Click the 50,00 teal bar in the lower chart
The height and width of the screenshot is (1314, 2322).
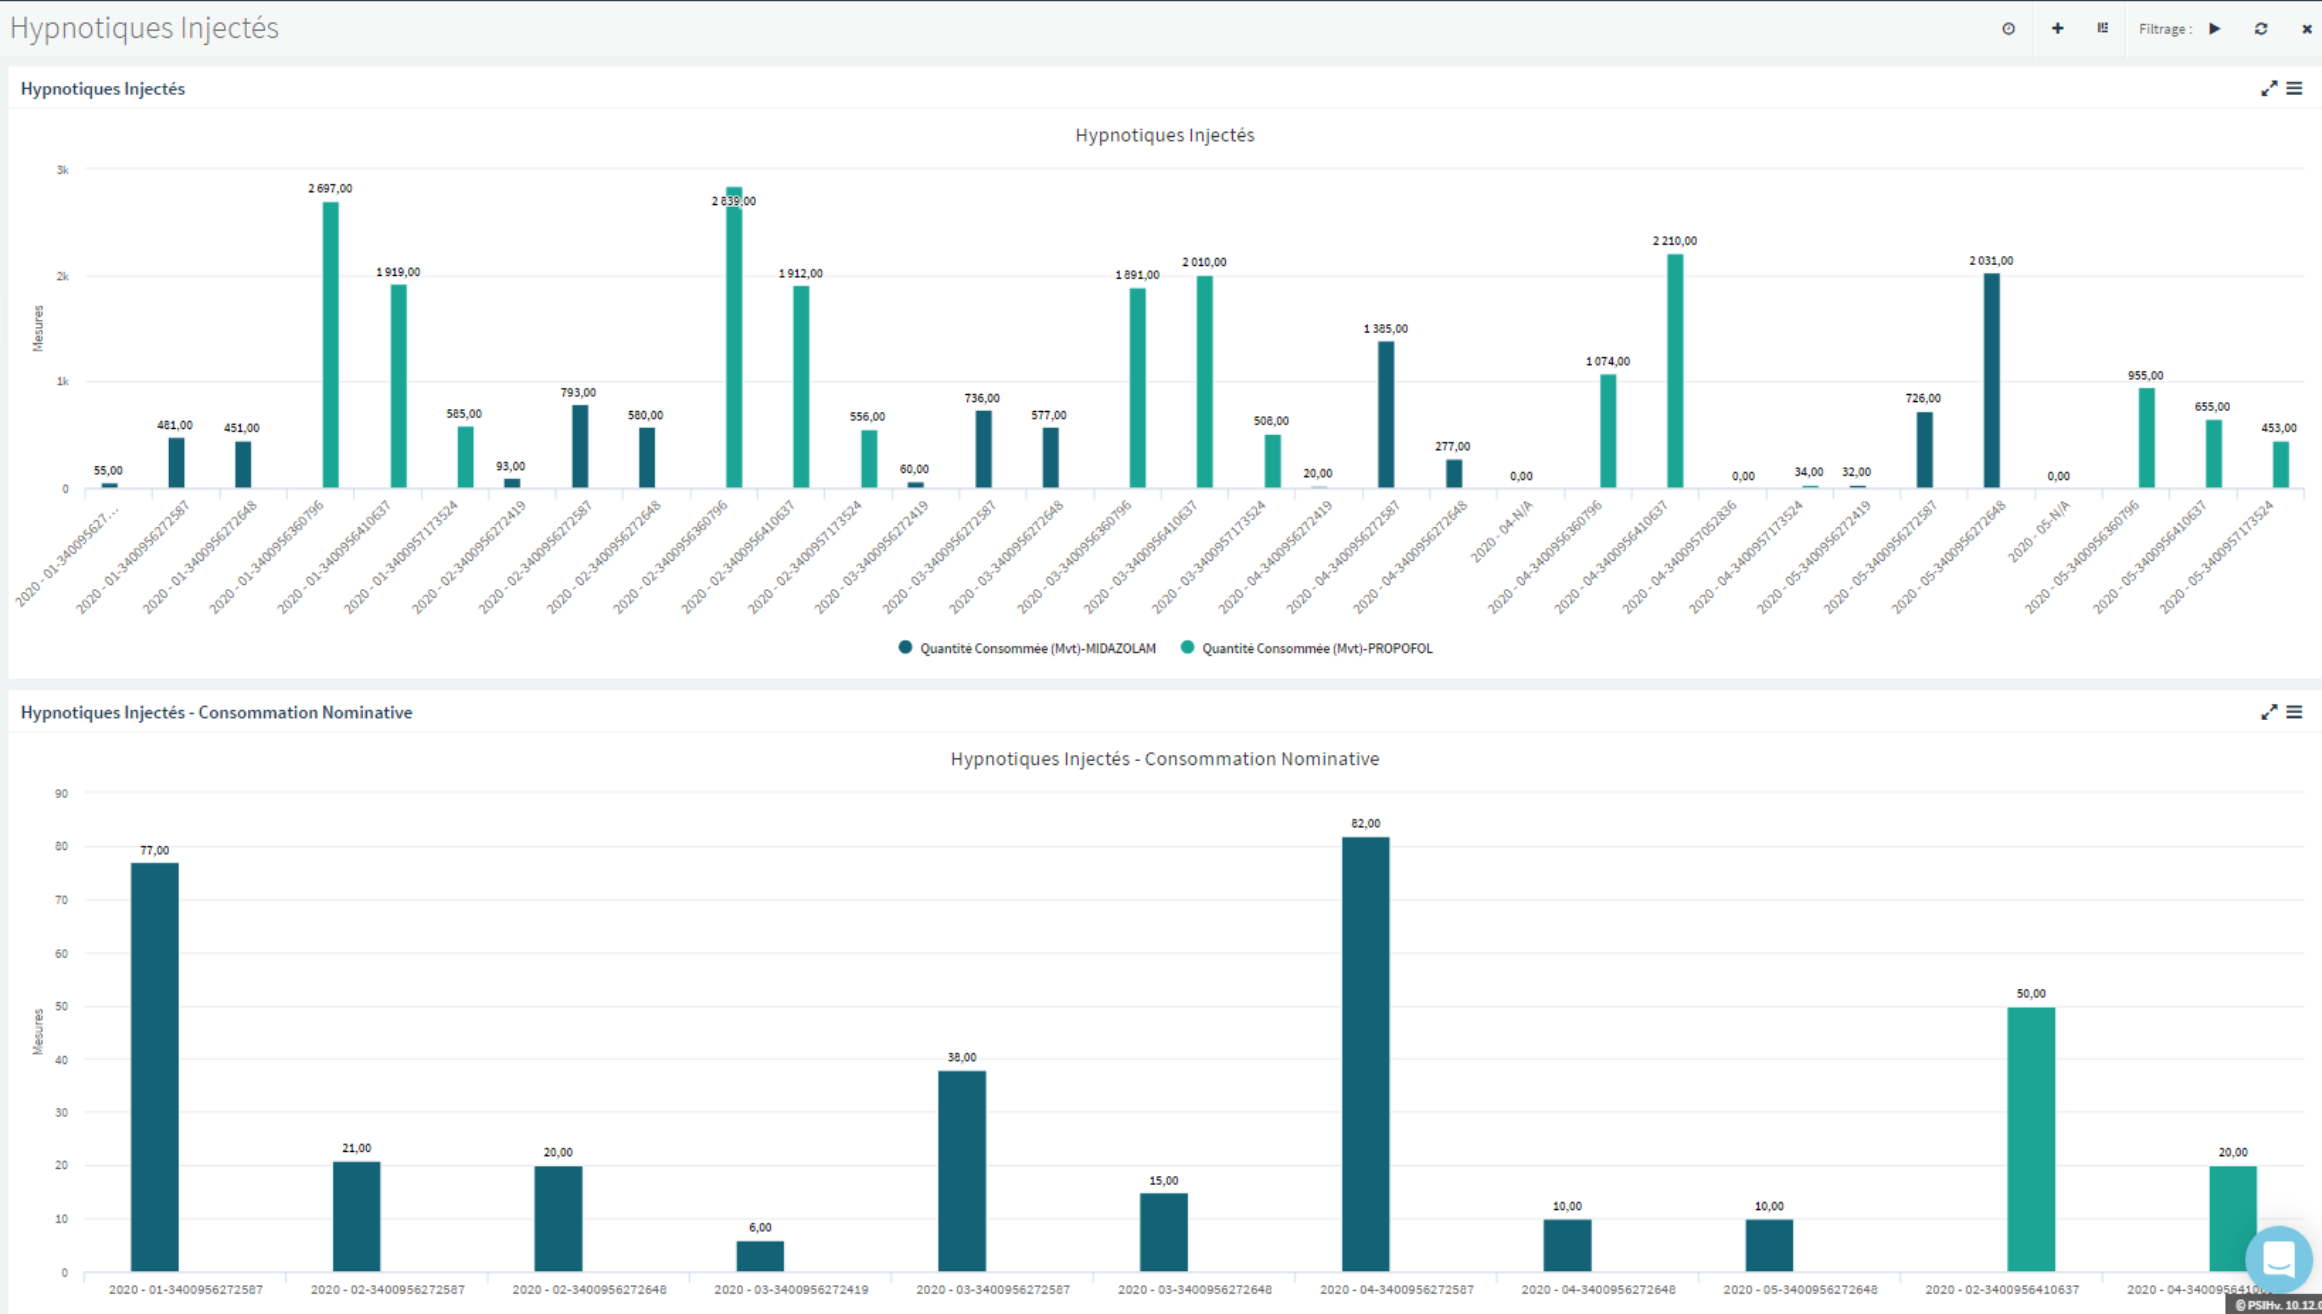click(2030, 1138)
